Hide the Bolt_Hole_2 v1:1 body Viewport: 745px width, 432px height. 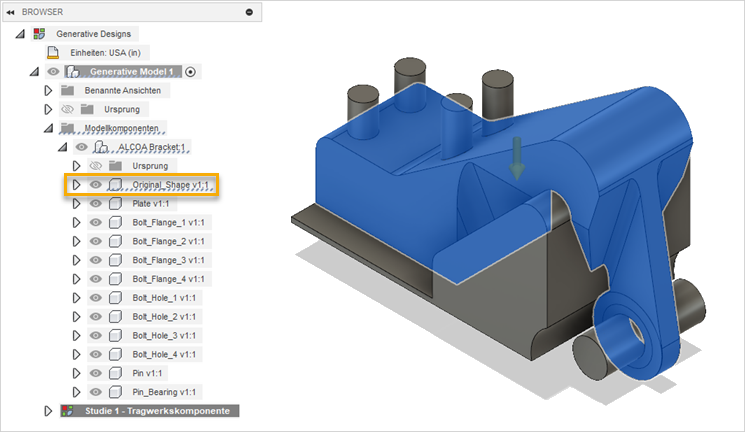point(96,317)
